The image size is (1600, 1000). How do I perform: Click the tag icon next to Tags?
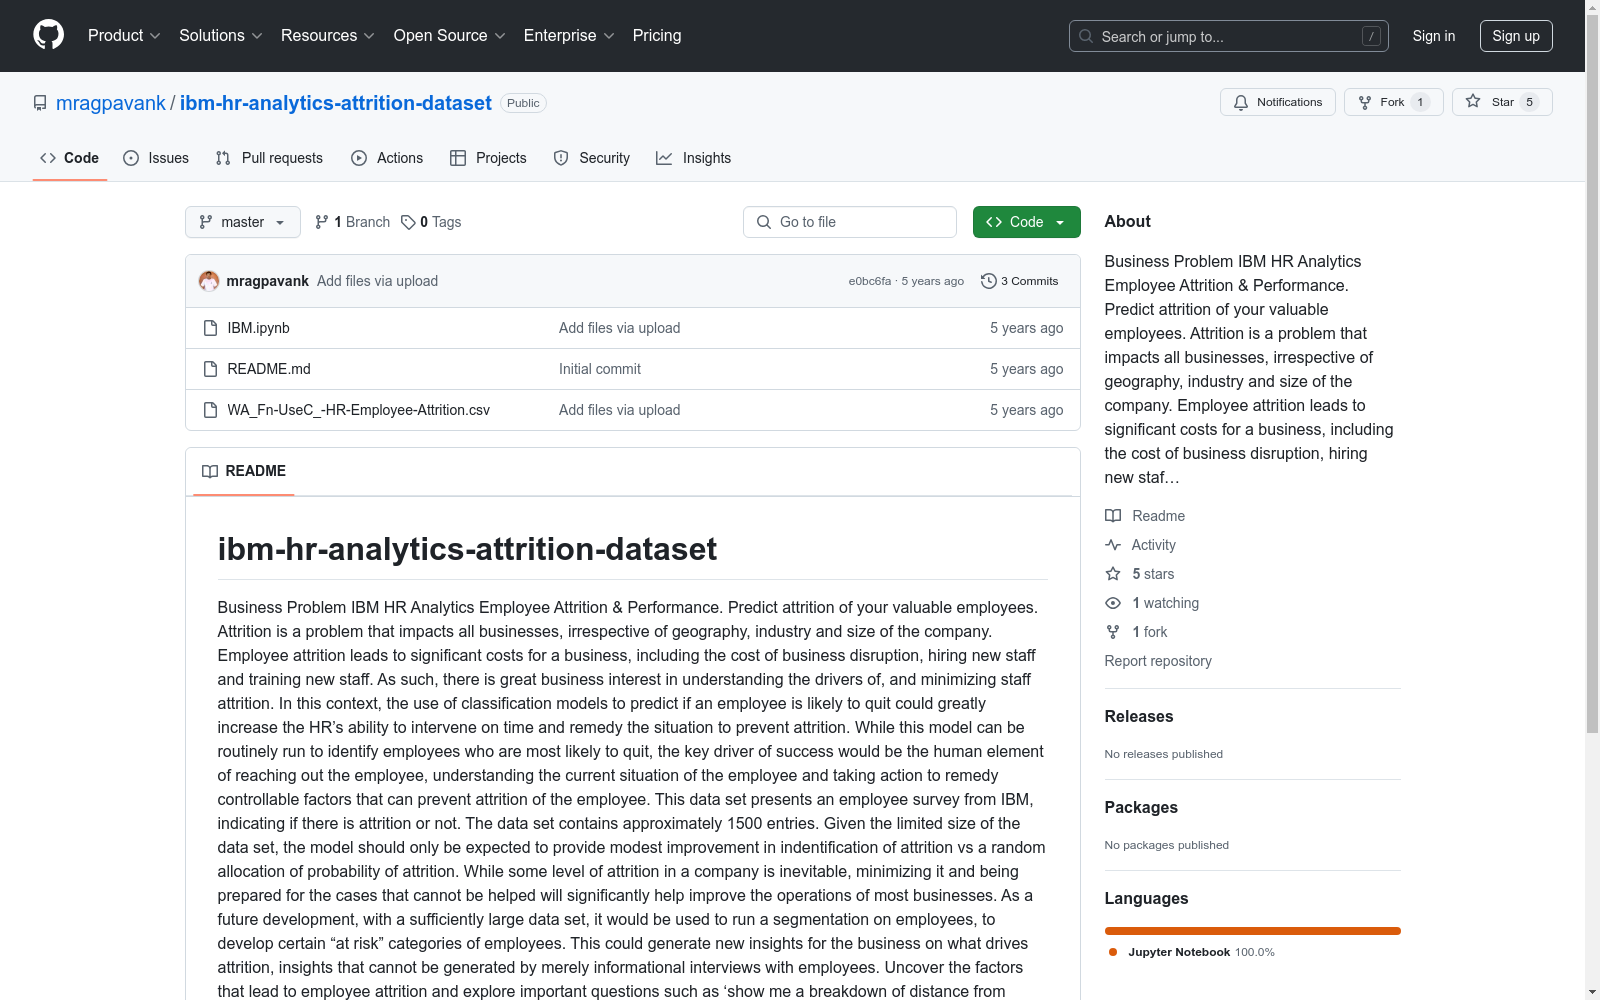coord(408,222)
